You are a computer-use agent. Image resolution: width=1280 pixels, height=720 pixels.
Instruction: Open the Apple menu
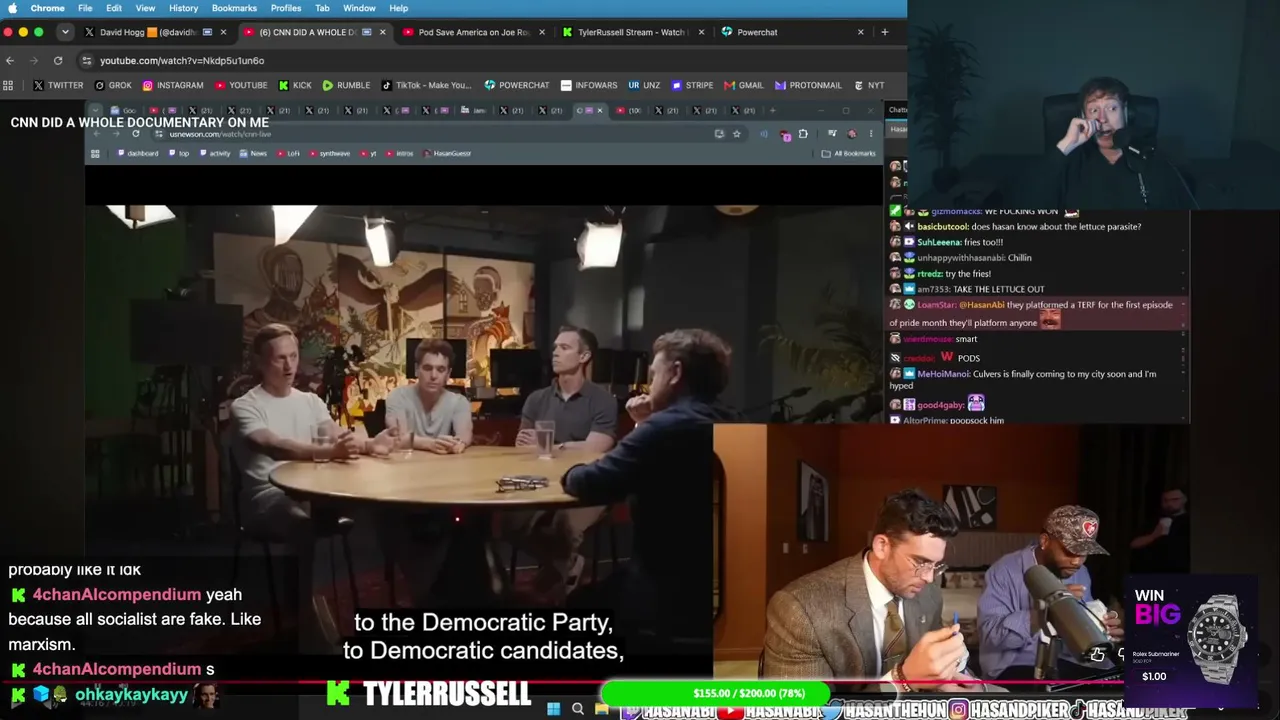click(x=12, y=8)
